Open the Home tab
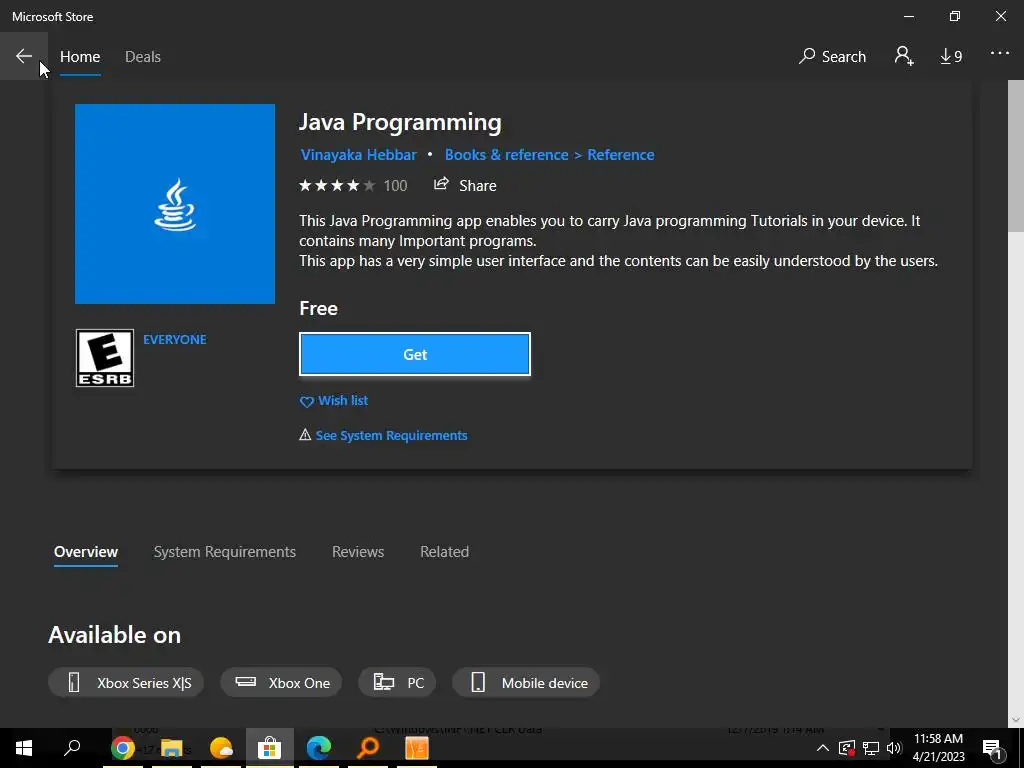The image size is (1024, 768). pos(80,57)
